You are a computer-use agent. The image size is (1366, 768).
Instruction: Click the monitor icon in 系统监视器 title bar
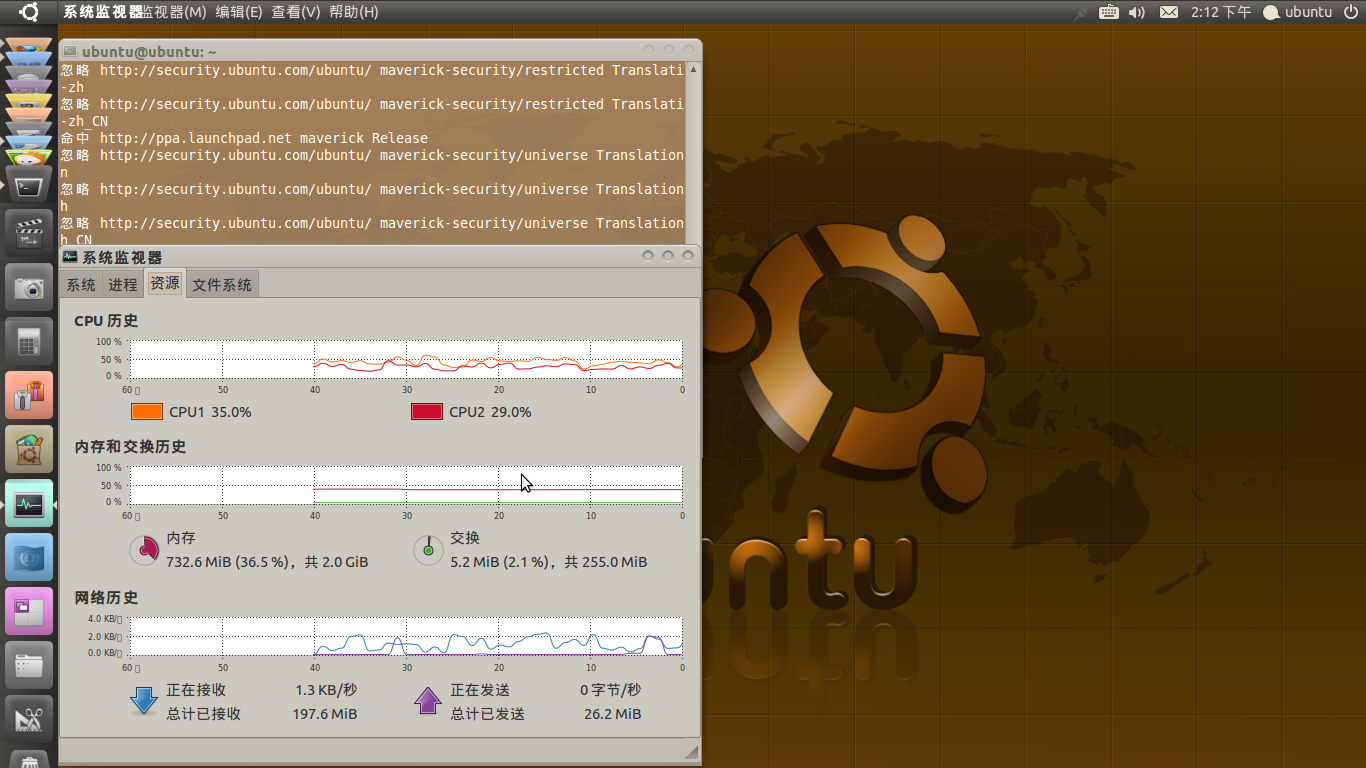click(70, 257)
